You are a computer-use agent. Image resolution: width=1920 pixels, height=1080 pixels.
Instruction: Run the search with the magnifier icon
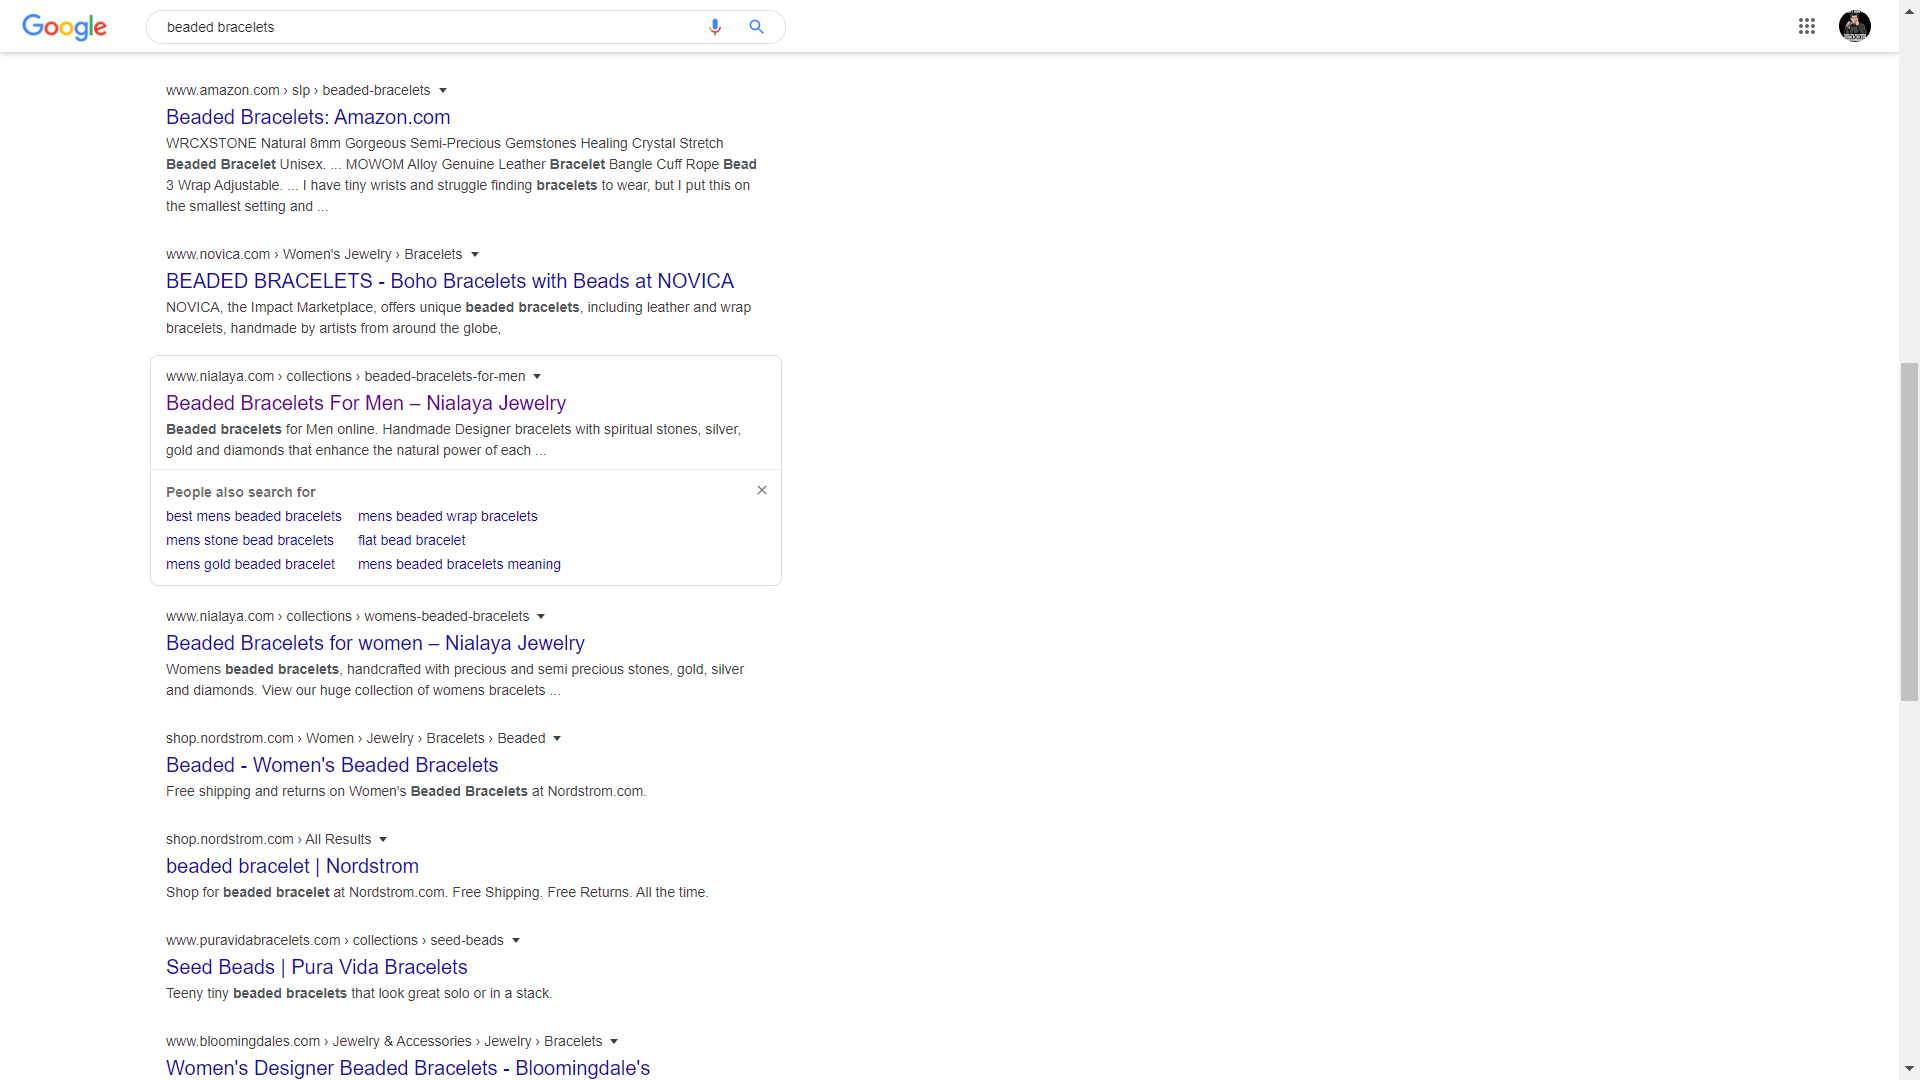coord(756,27)
